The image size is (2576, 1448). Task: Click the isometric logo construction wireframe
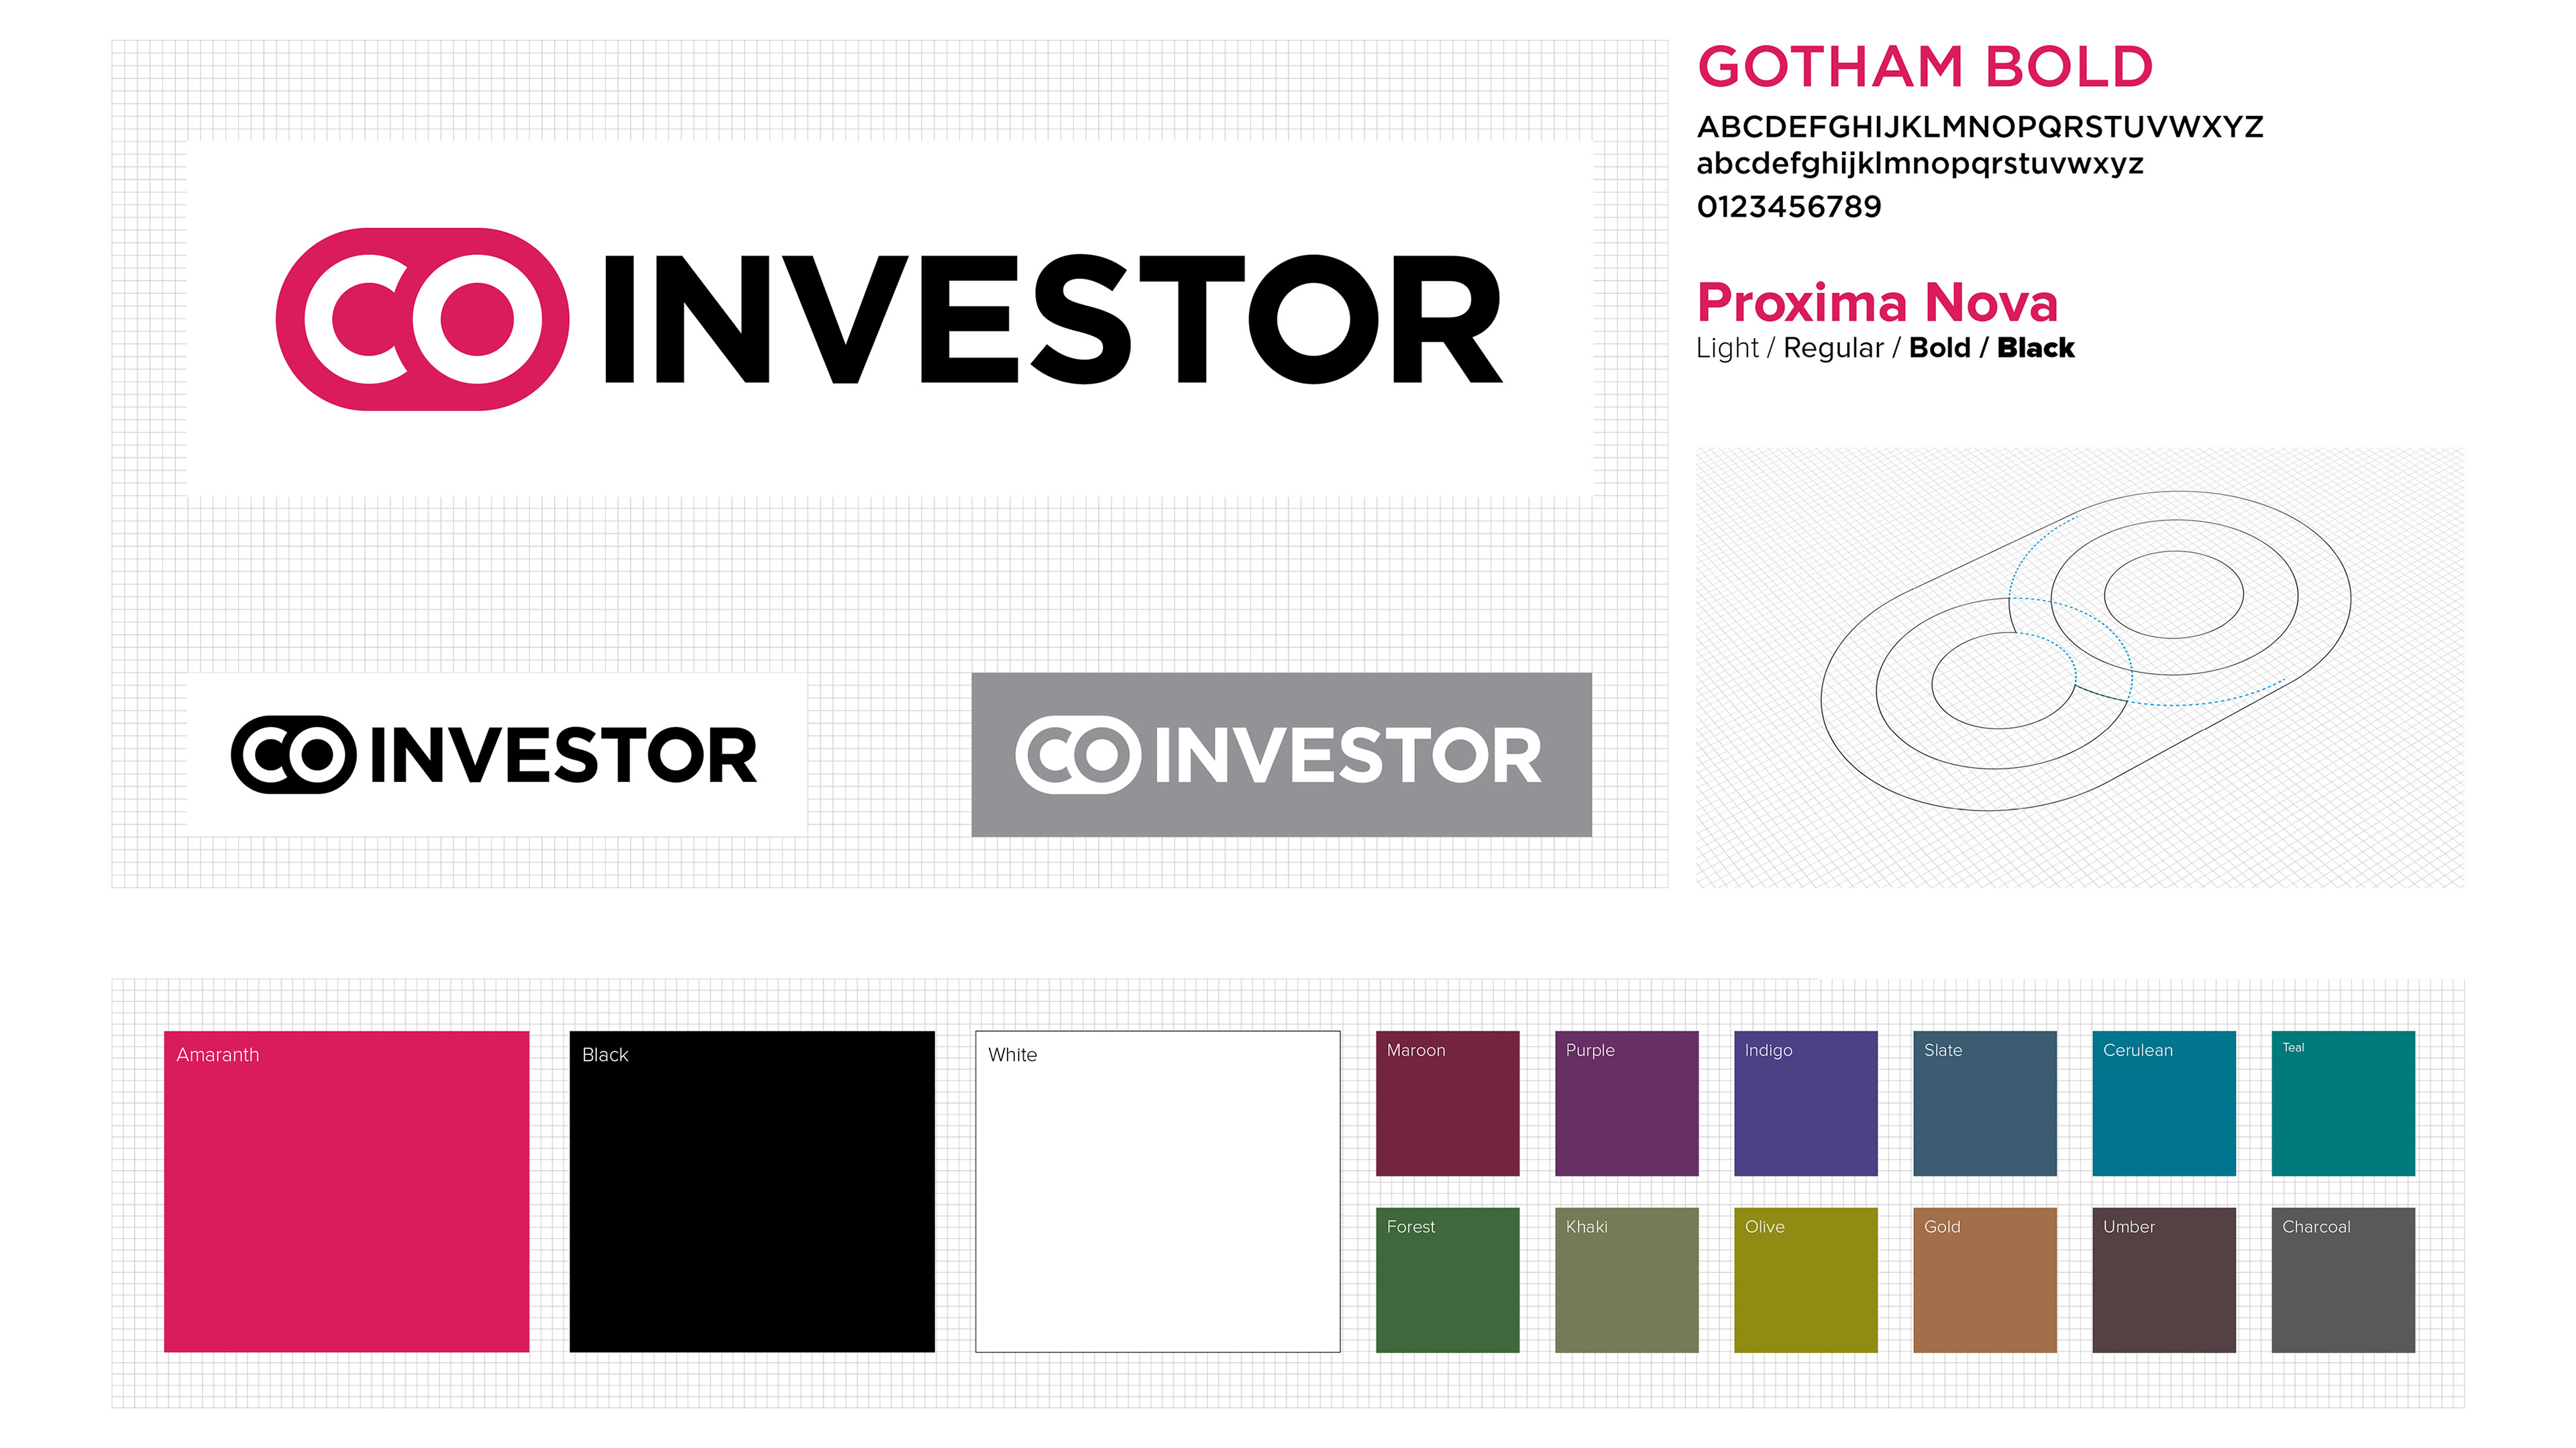2086,651
